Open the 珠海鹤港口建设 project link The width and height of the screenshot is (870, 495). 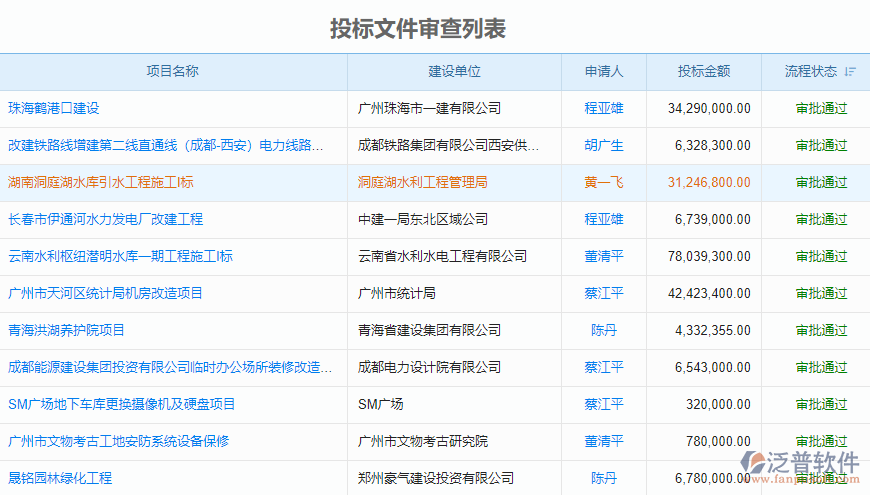(x=54, y=108)
